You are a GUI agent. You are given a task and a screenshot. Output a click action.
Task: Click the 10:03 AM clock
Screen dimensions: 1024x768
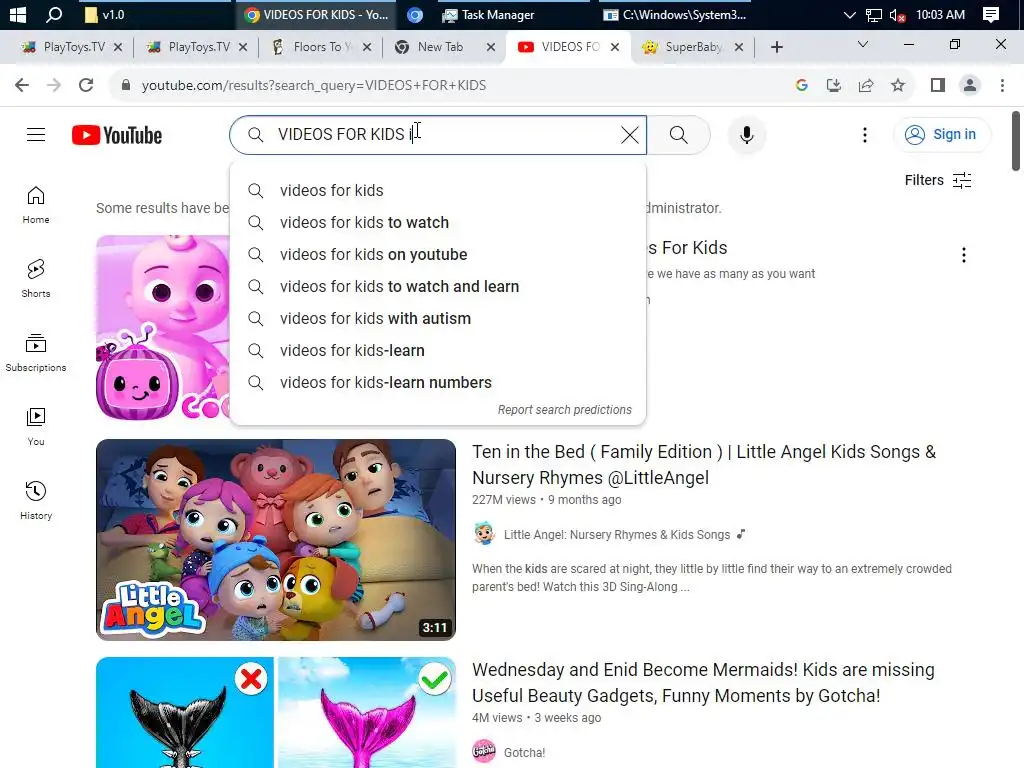click(x=940, y=14)
